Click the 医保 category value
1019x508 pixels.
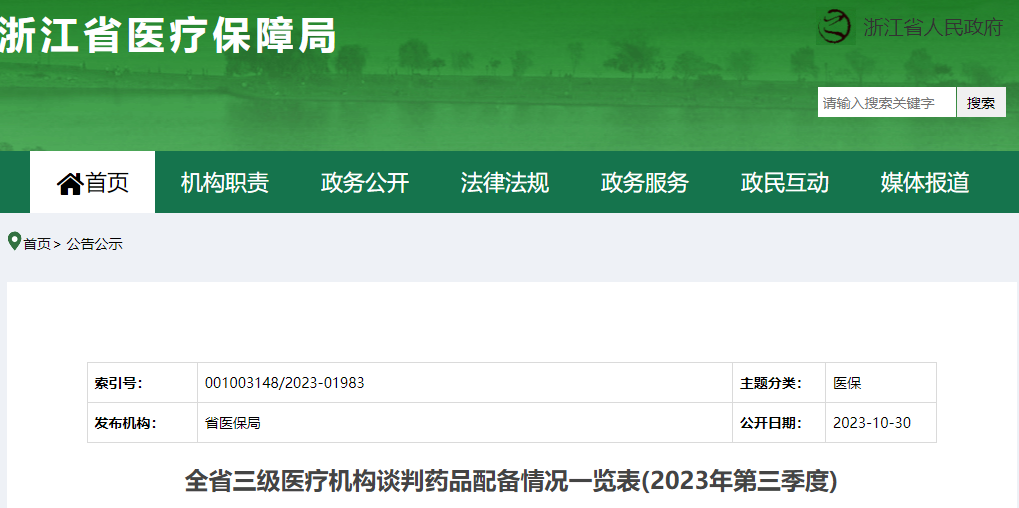tap(847, 383)
